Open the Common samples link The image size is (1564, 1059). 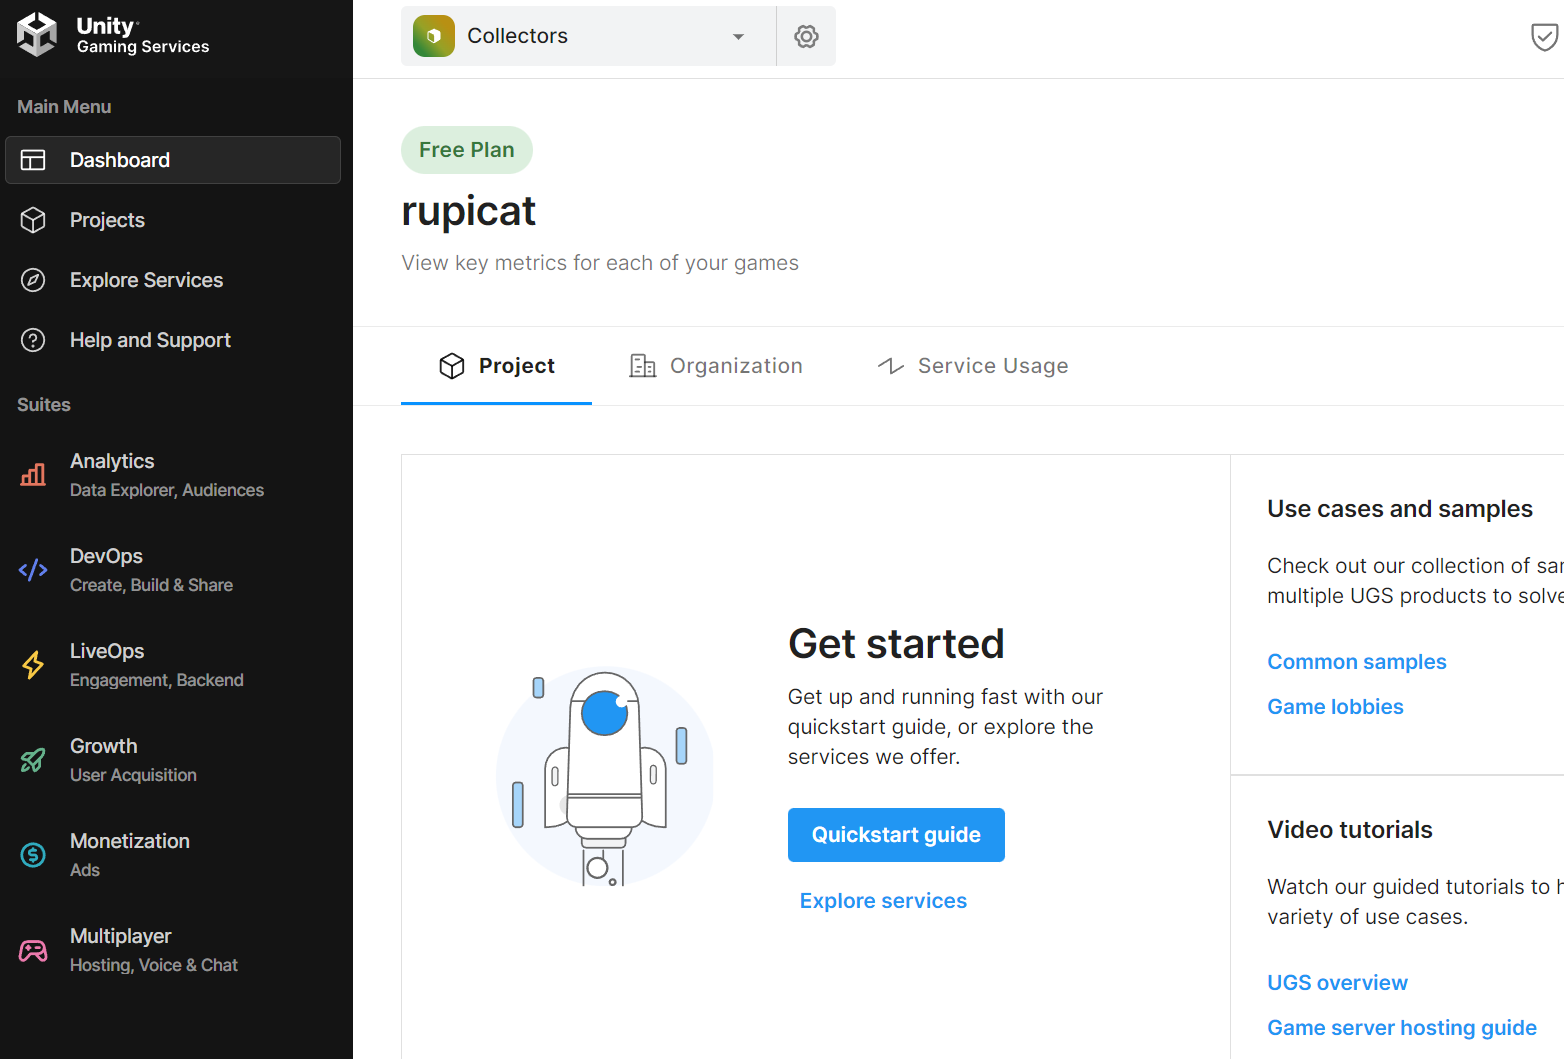coord(1357,662)
